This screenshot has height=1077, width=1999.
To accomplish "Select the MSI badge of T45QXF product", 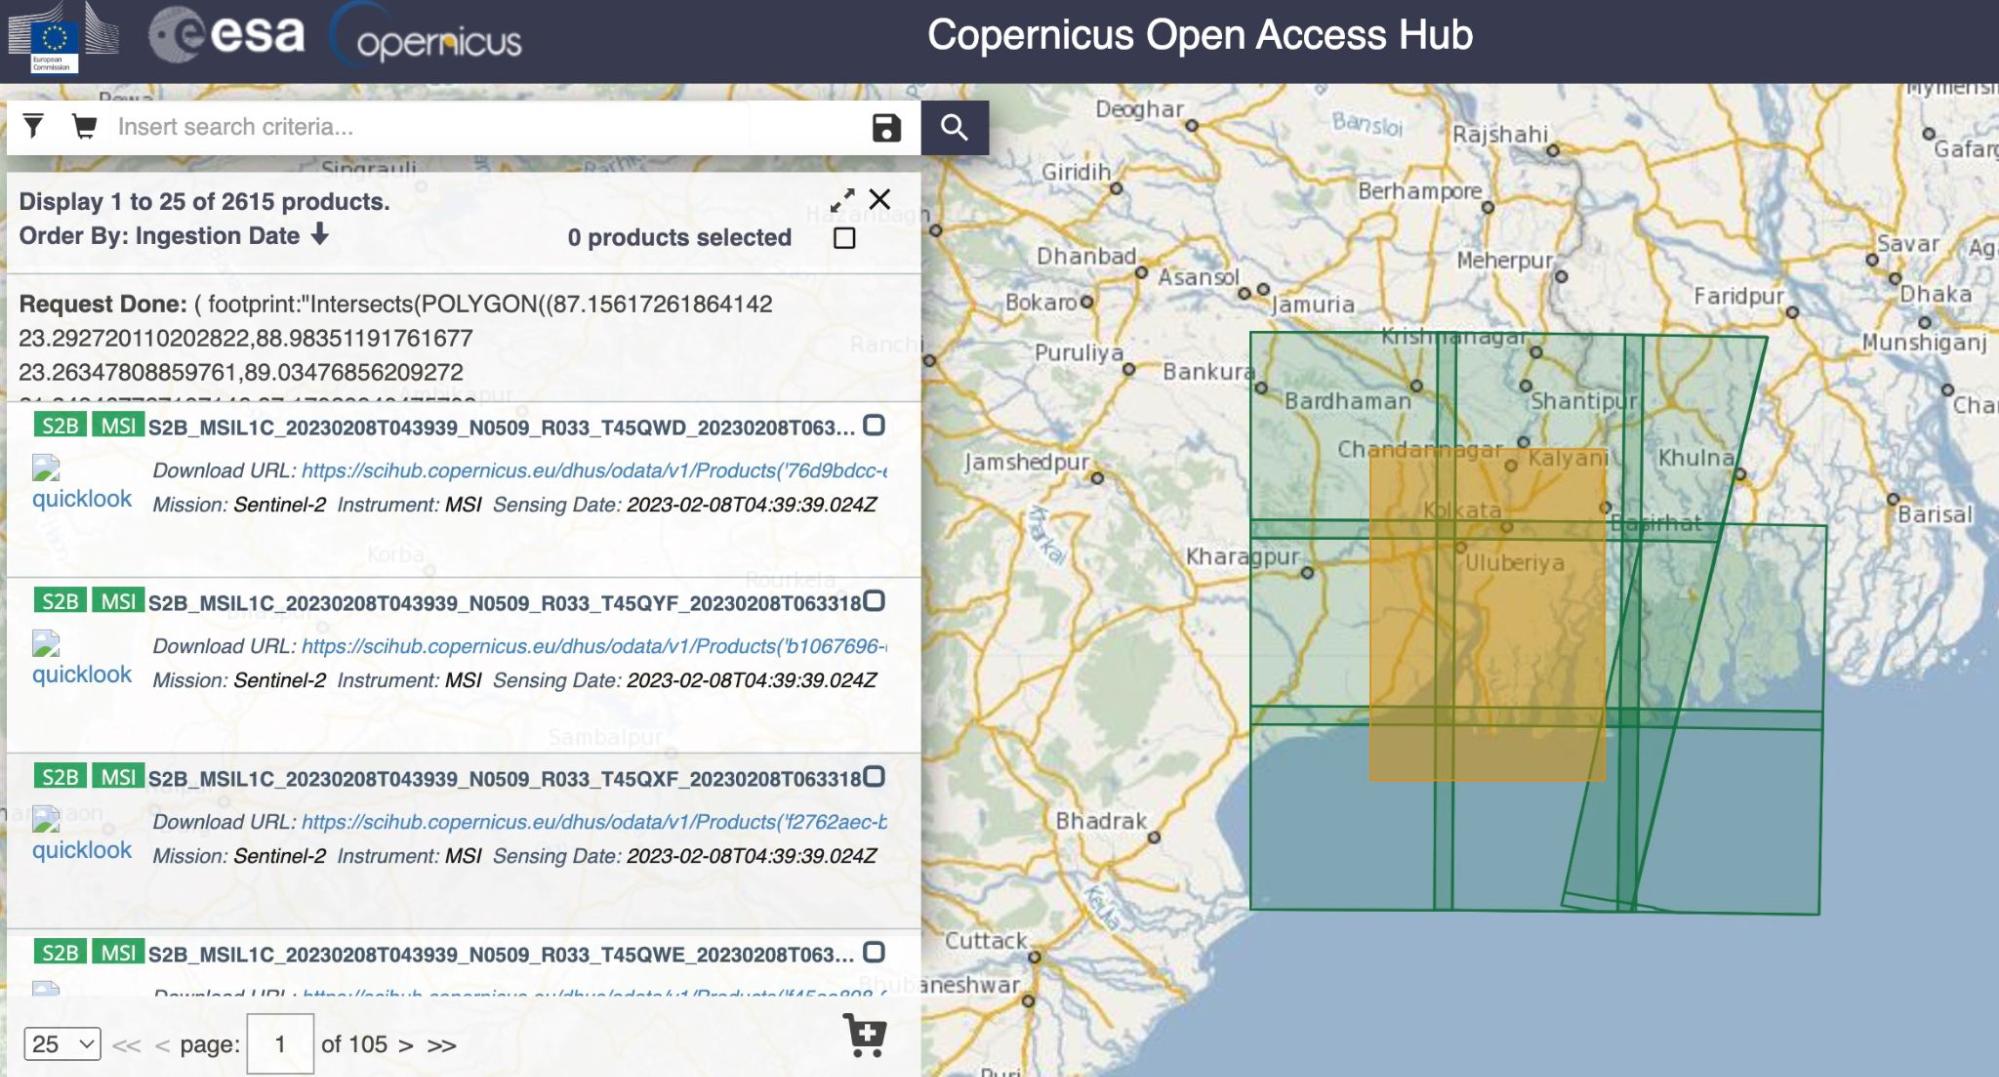I will pos(118,777).
